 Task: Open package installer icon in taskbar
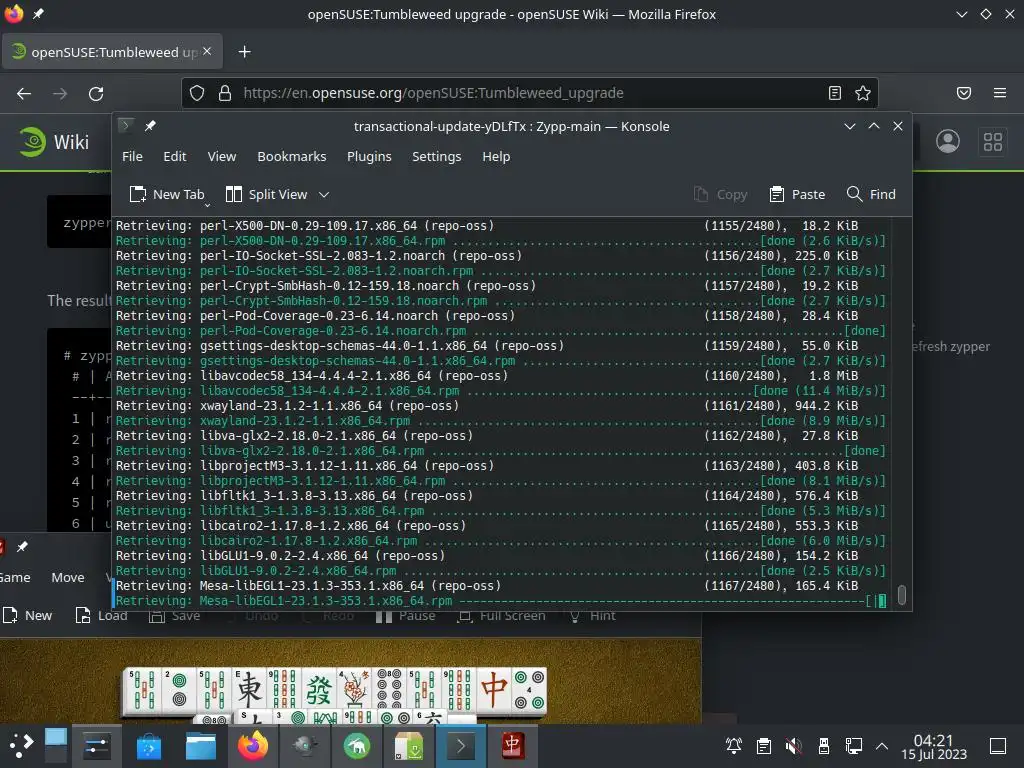coord(409,745)
